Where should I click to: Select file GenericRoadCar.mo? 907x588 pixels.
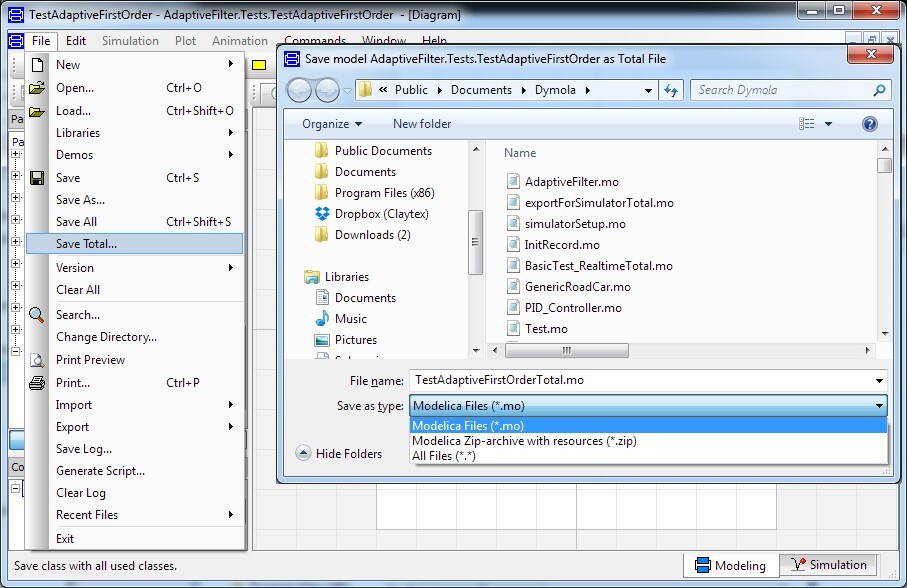coord(569,287)
